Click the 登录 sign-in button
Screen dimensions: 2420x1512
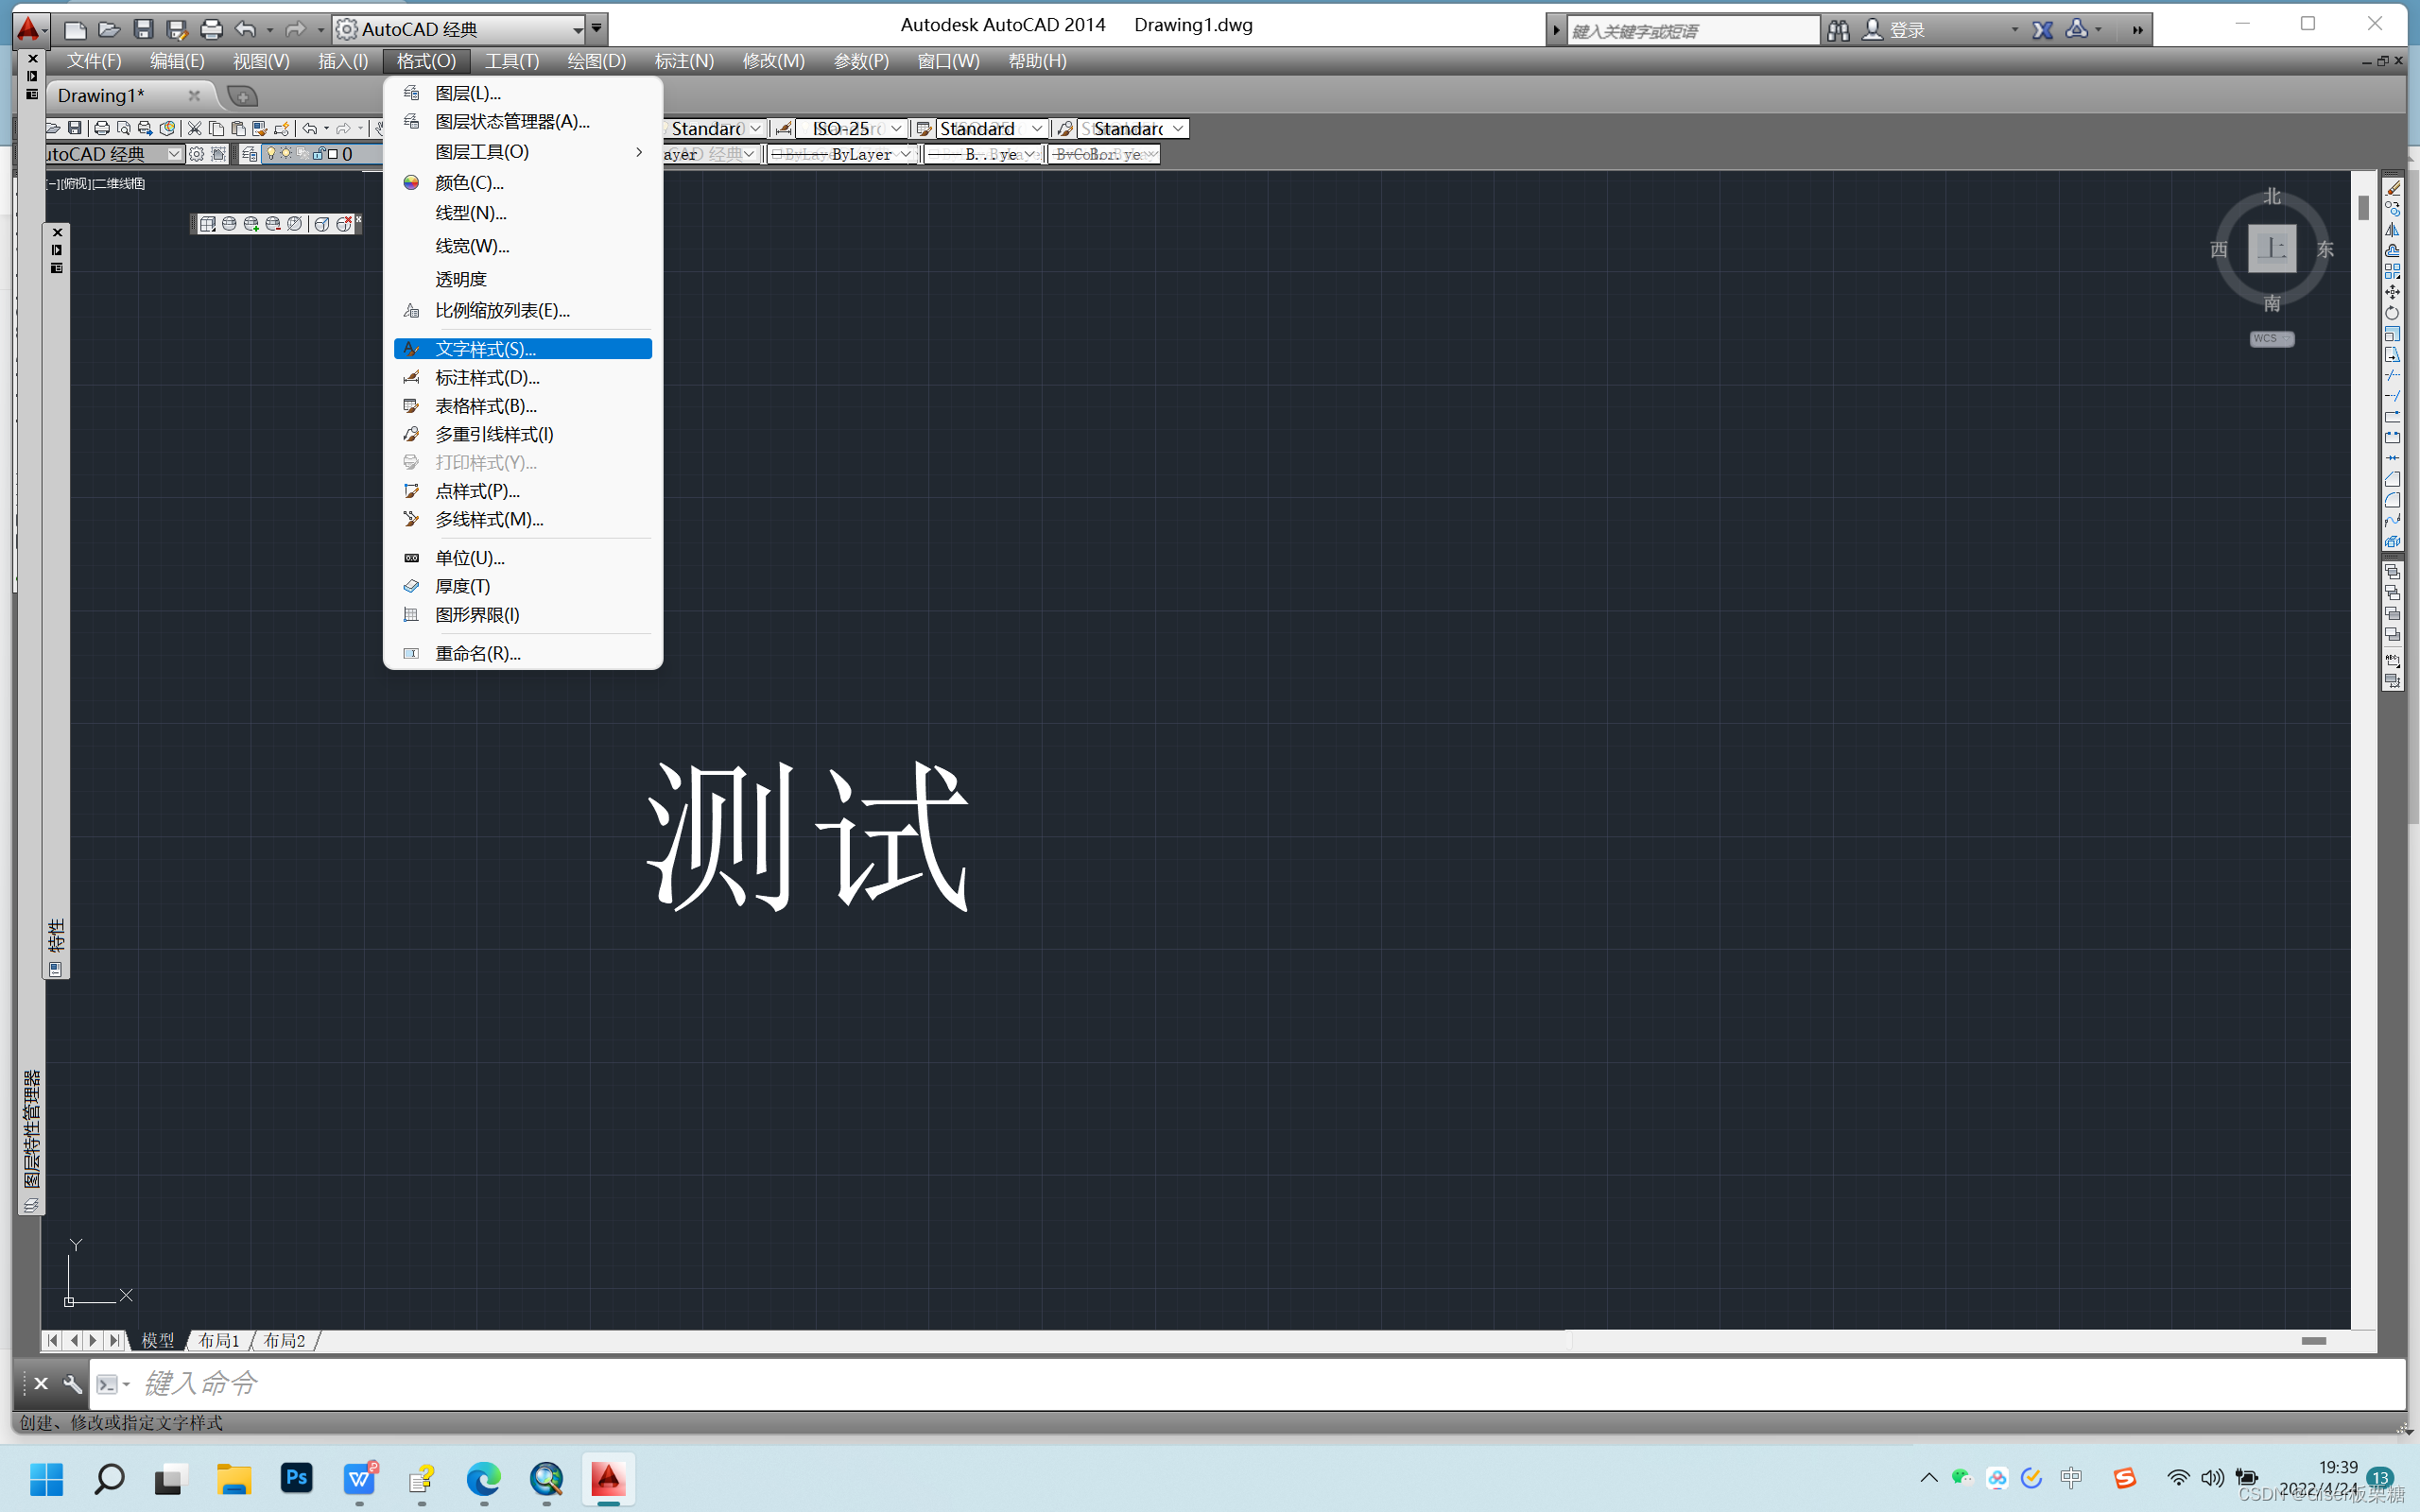[x=1907, y=30]
